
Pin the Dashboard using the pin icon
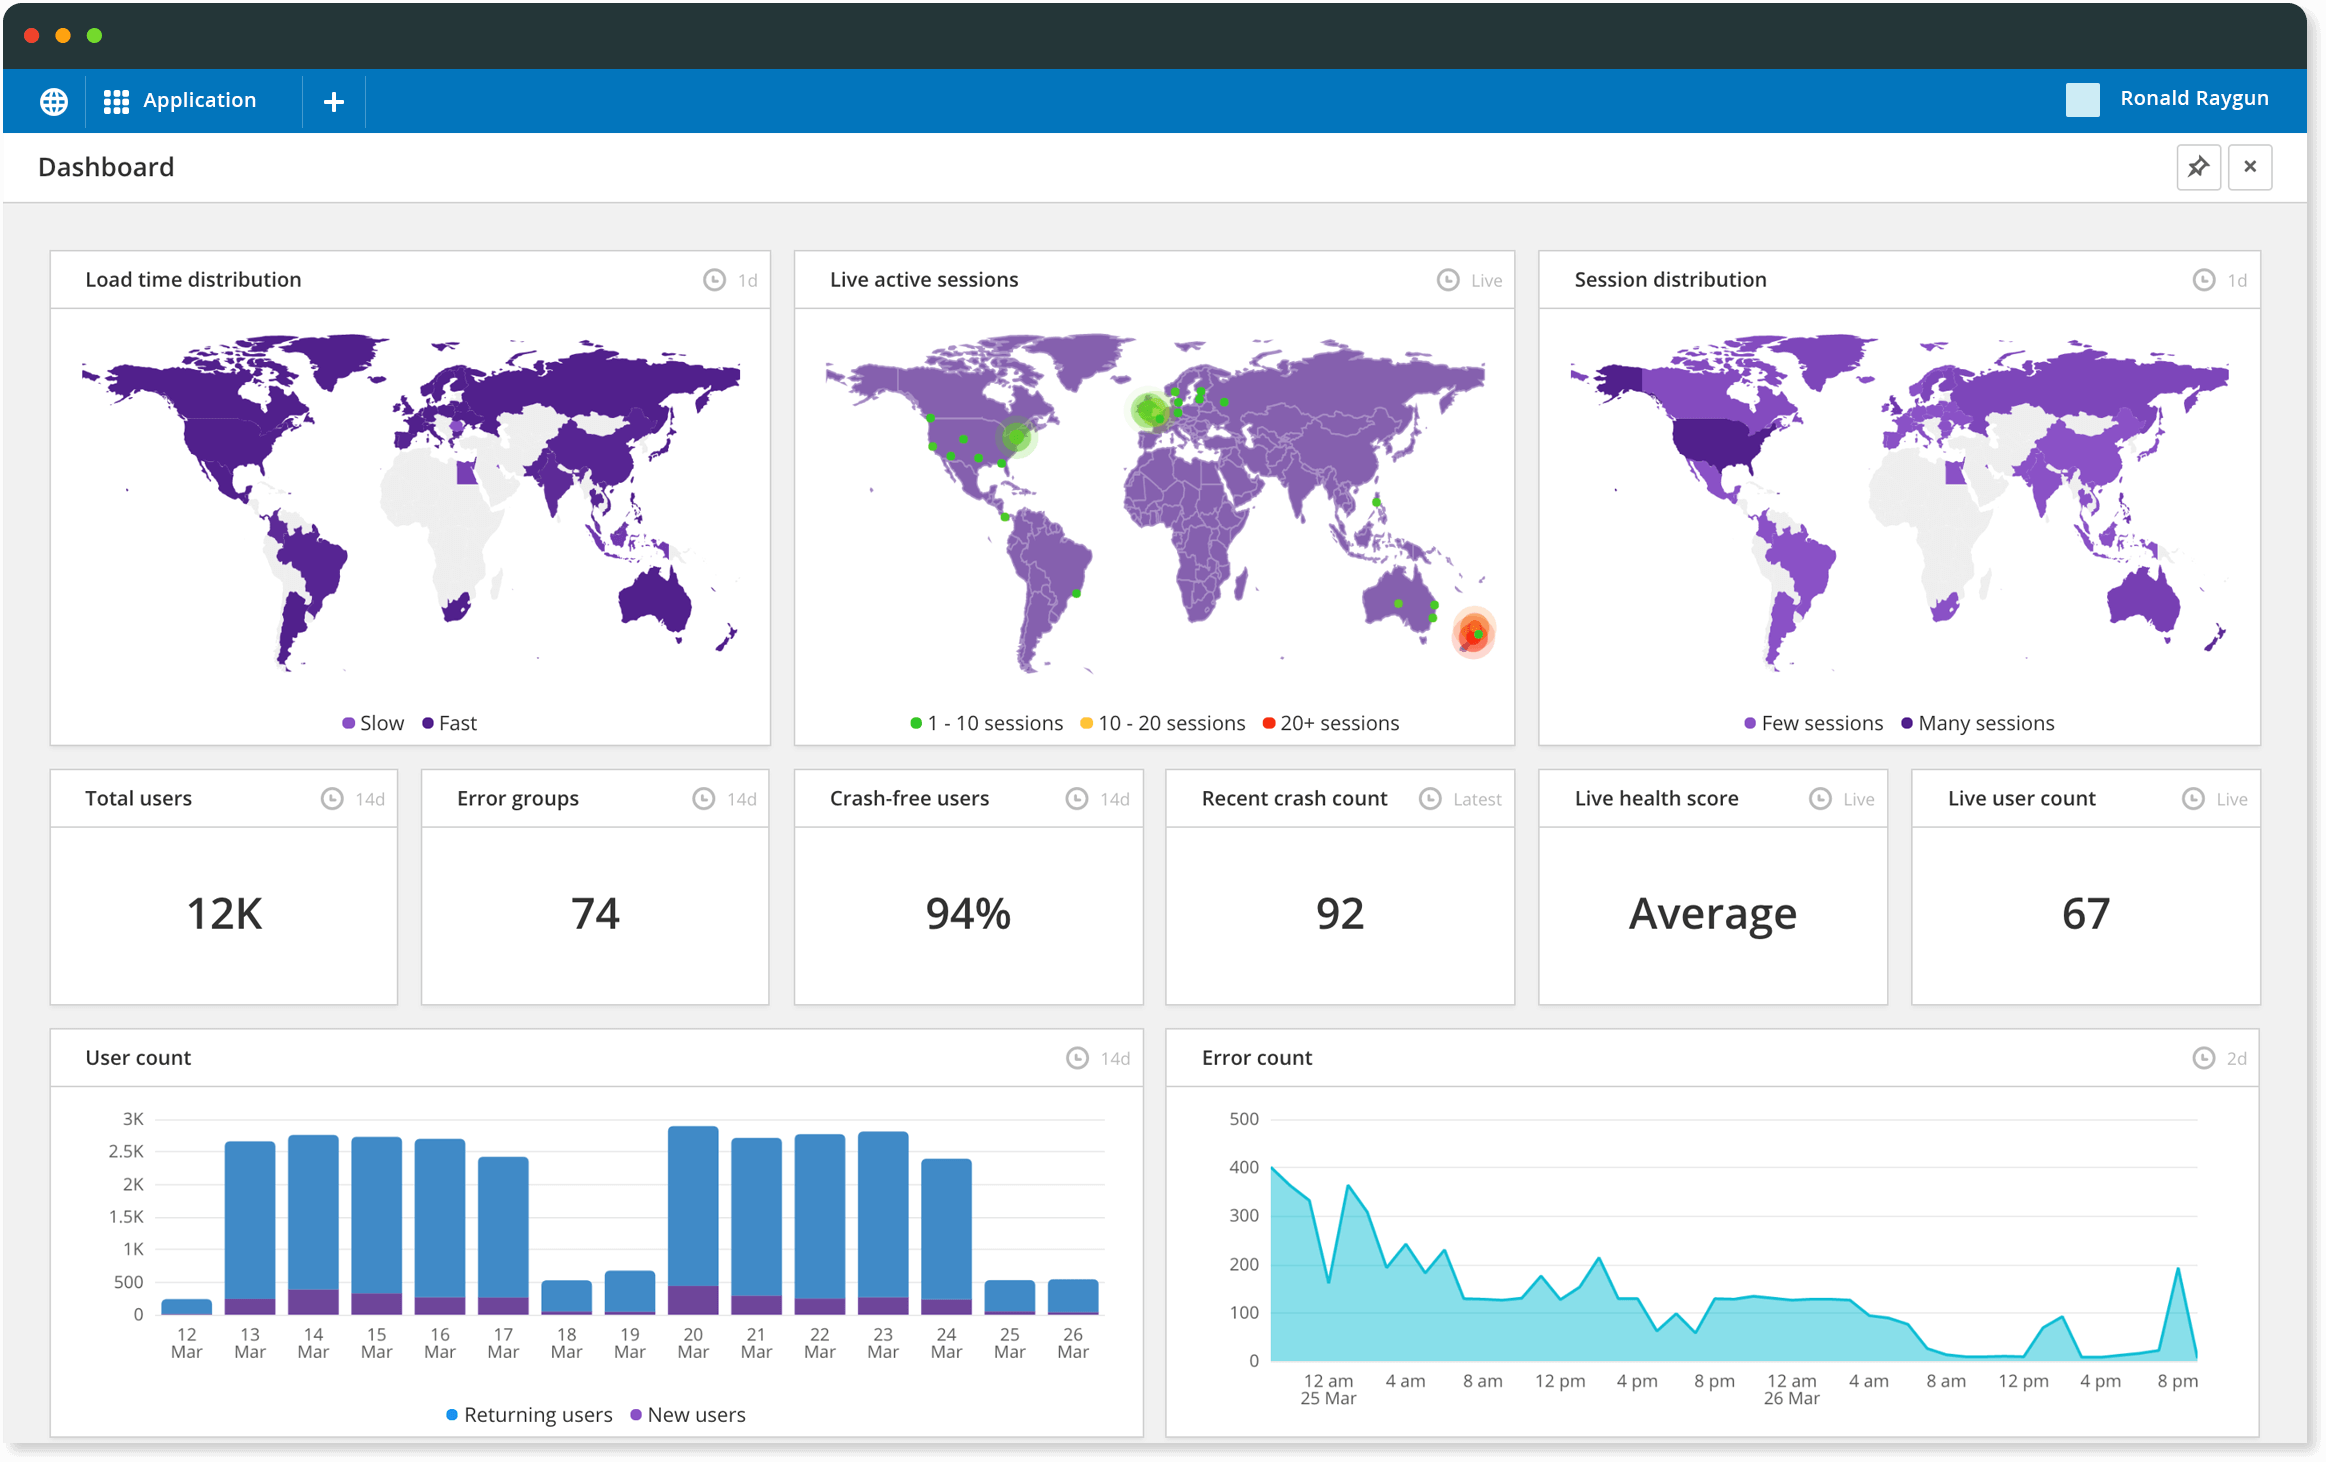click(2198, 166)
